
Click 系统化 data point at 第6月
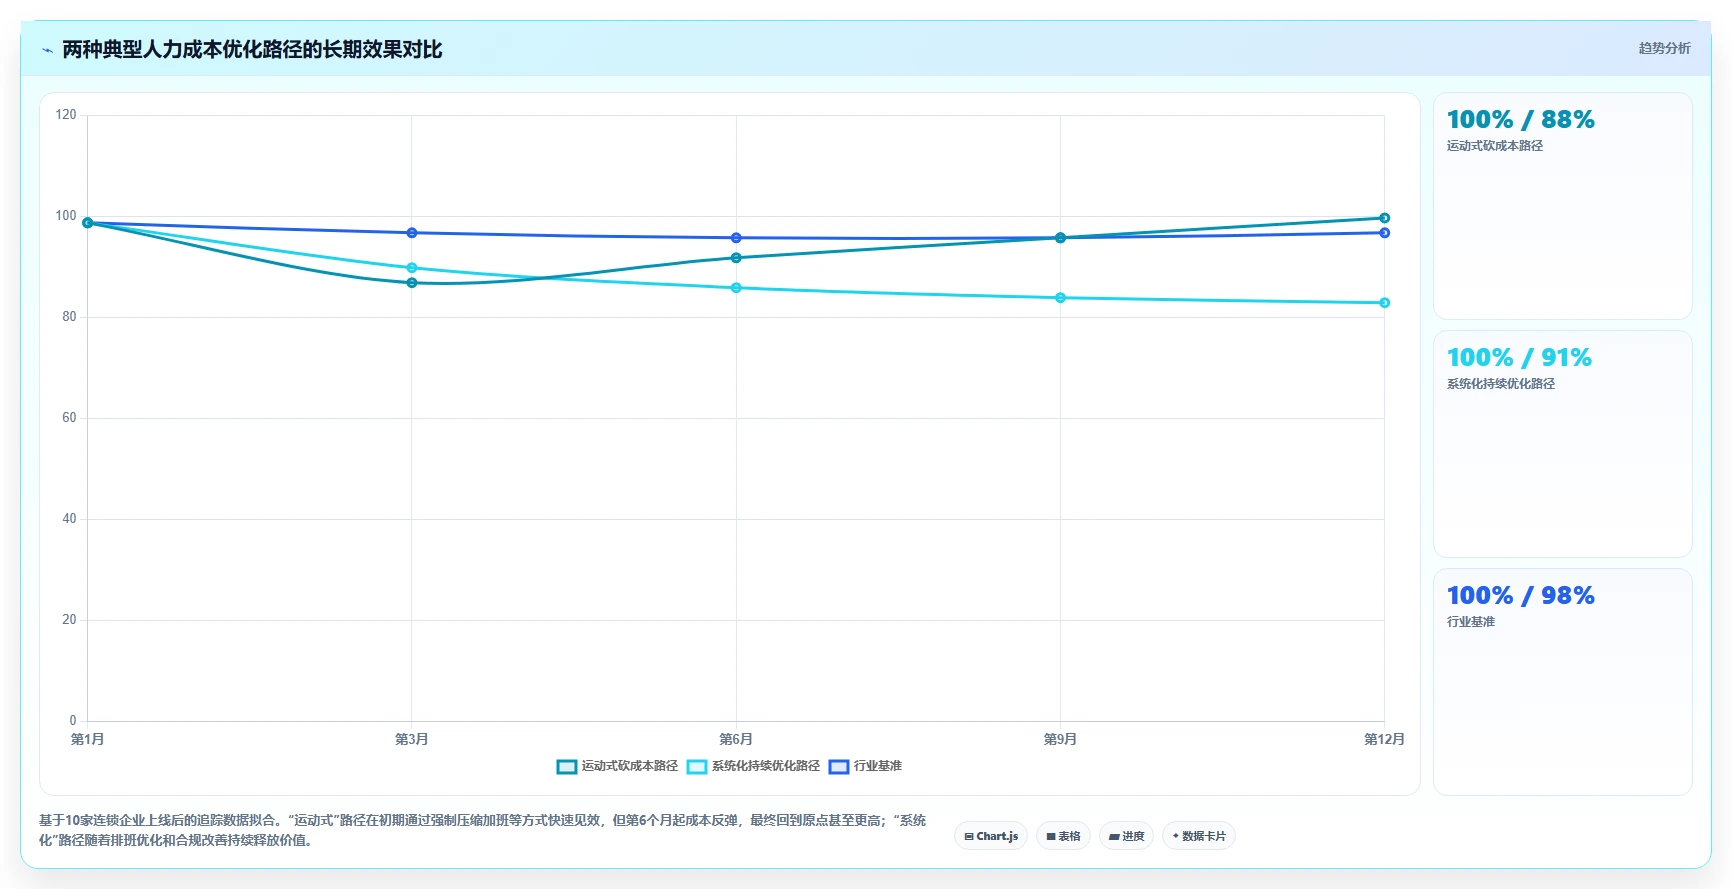pyautogui.click(x=736, y=288)
